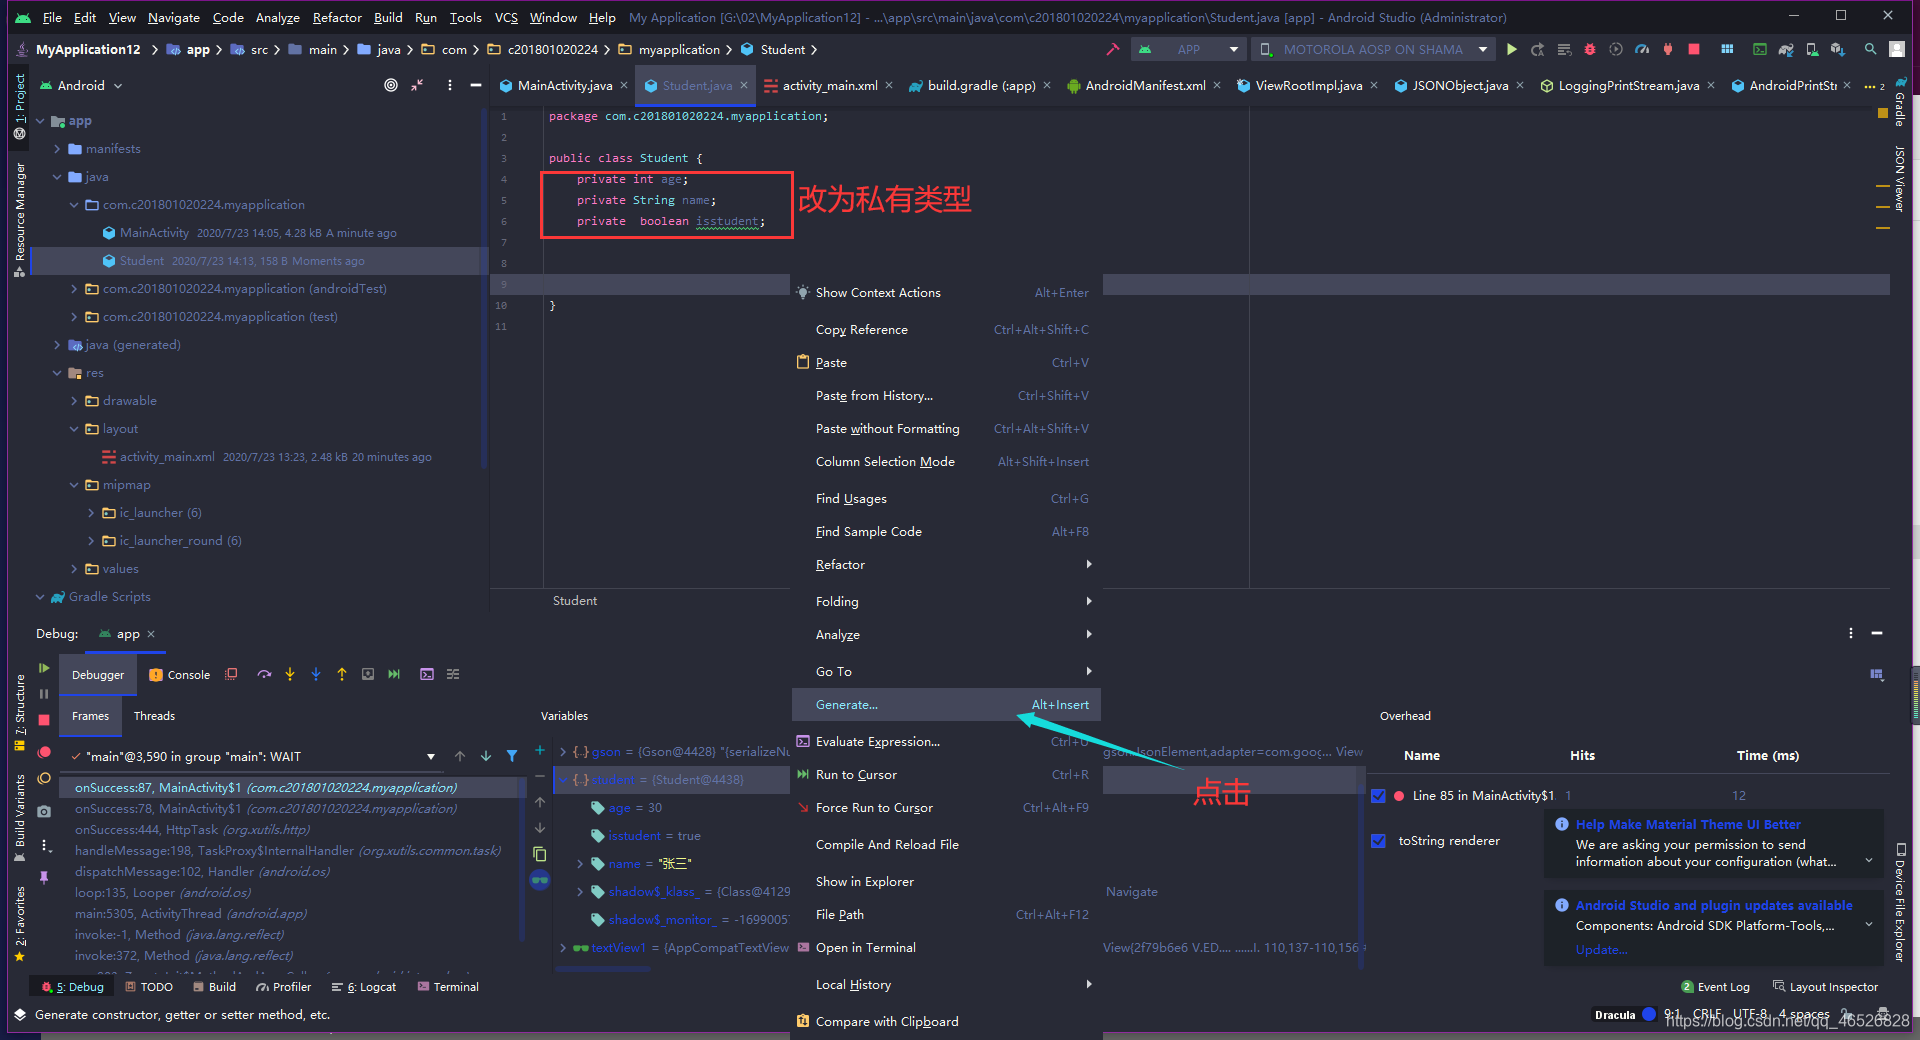Viewport: 1920px width, 1040px height.
Task: Click the Resume Program icon in Debug panel
Action: coord(44,667)
